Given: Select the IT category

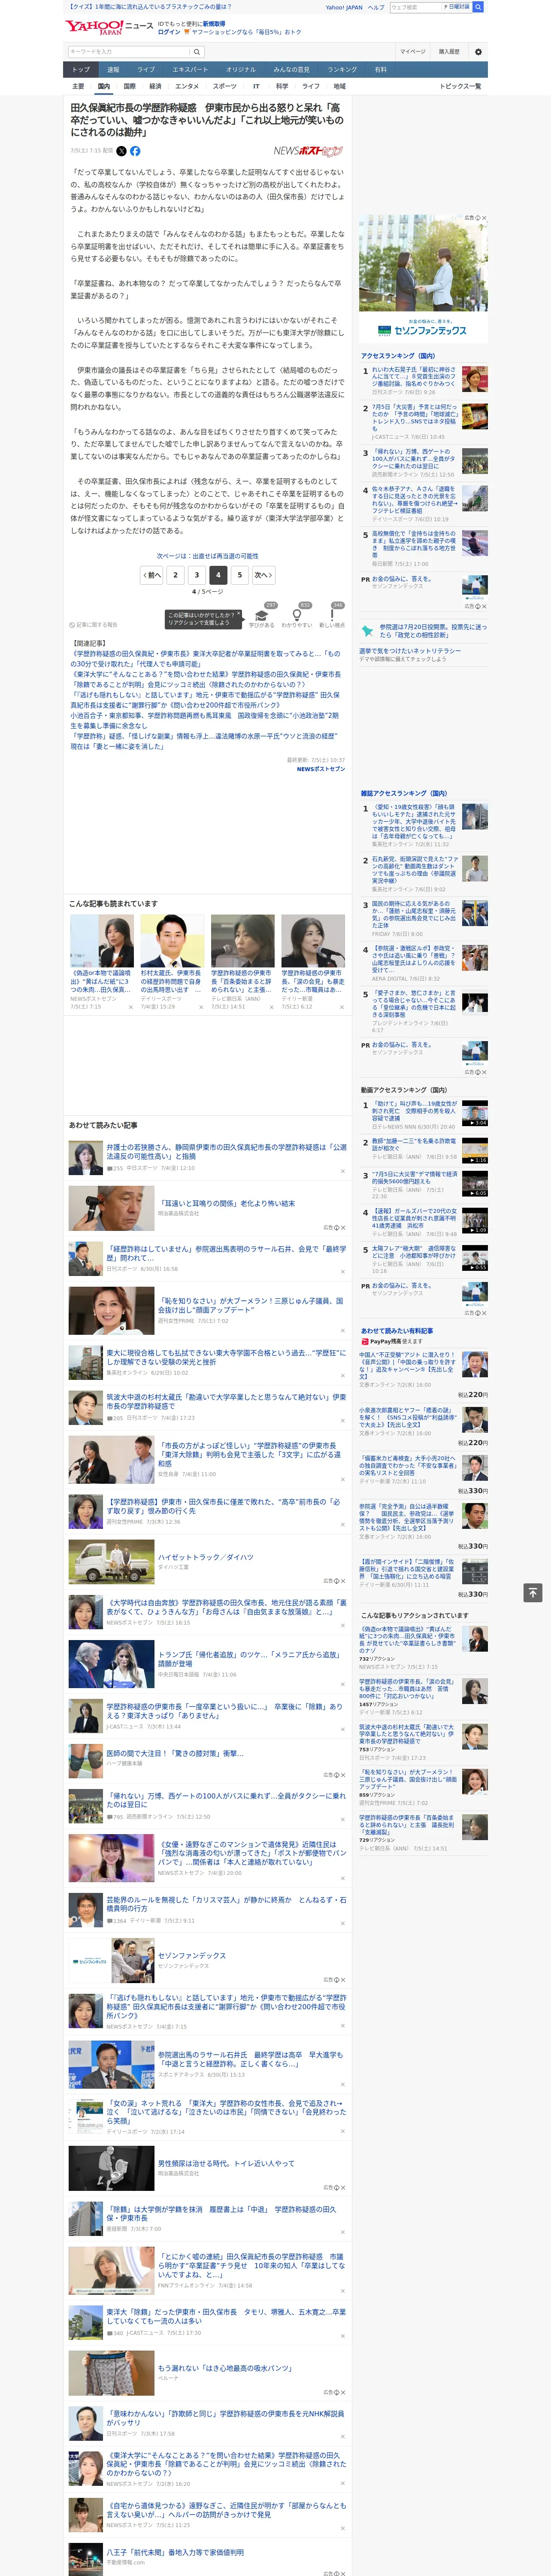Looking at the screenshot, I should [256, 87].
